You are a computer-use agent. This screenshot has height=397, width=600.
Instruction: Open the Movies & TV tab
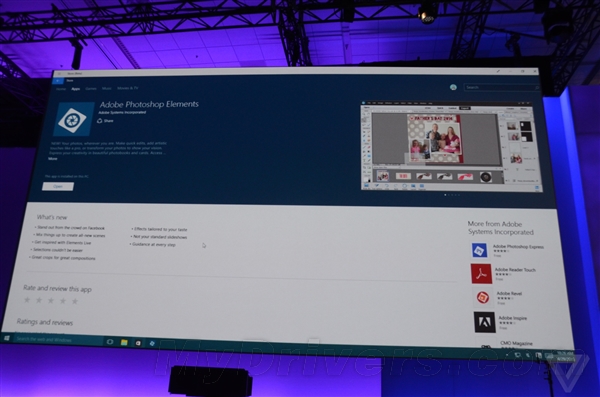(x=128, y=88)
